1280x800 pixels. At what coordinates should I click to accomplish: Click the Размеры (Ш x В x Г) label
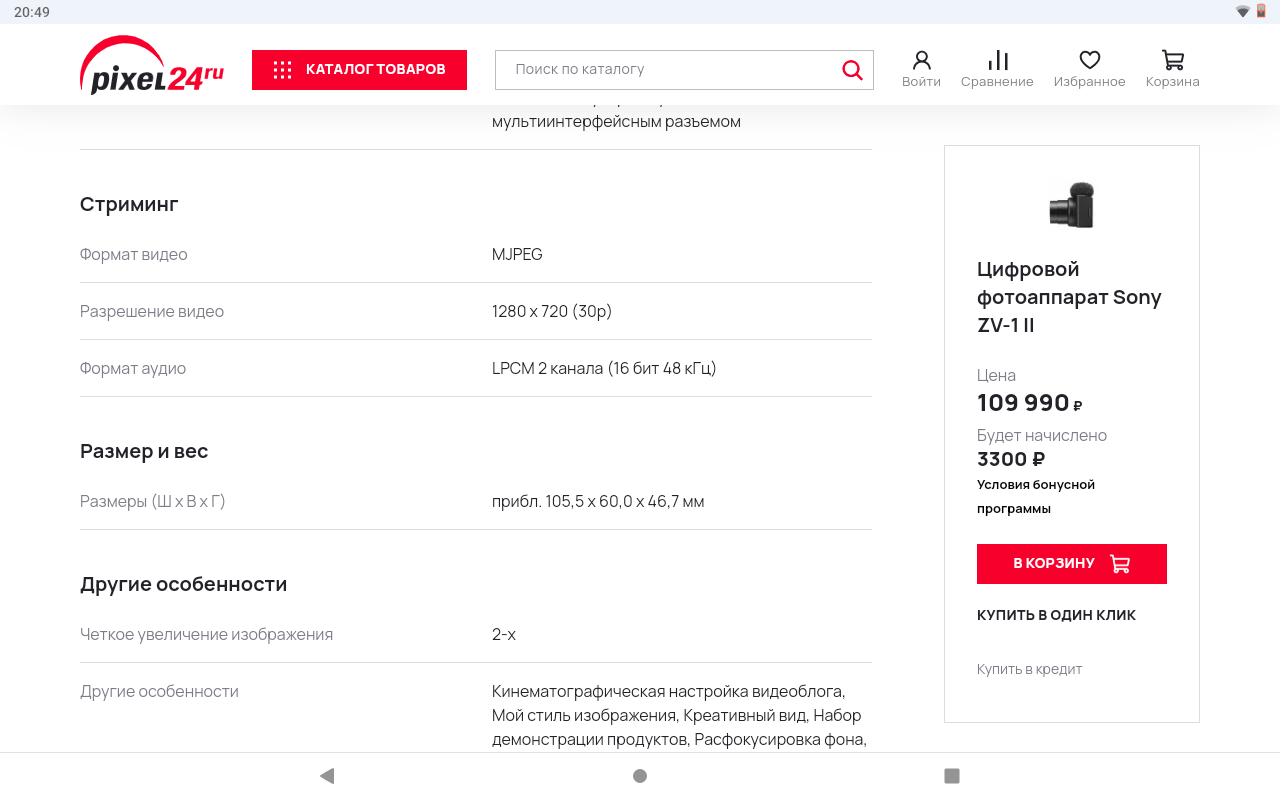(153, 501)
